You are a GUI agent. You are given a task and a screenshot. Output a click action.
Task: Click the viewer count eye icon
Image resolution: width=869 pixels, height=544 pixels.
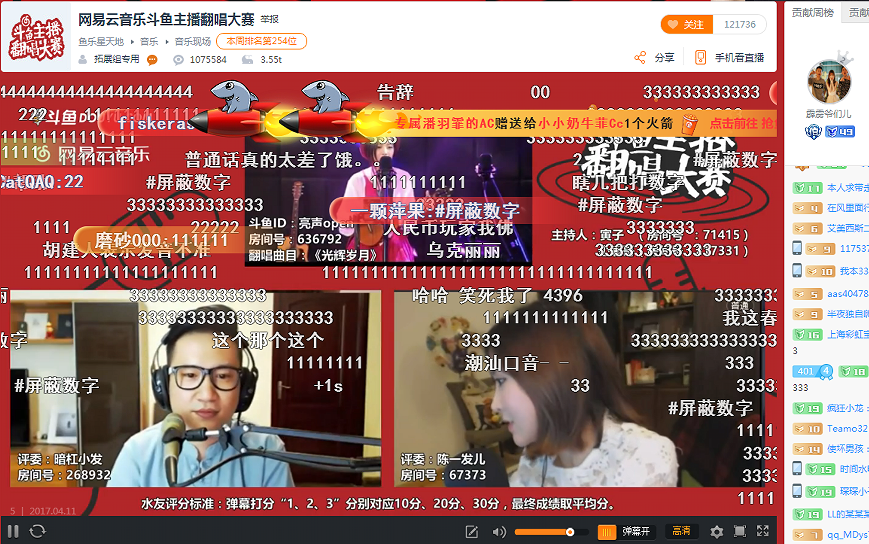click(x=178, y=60)
